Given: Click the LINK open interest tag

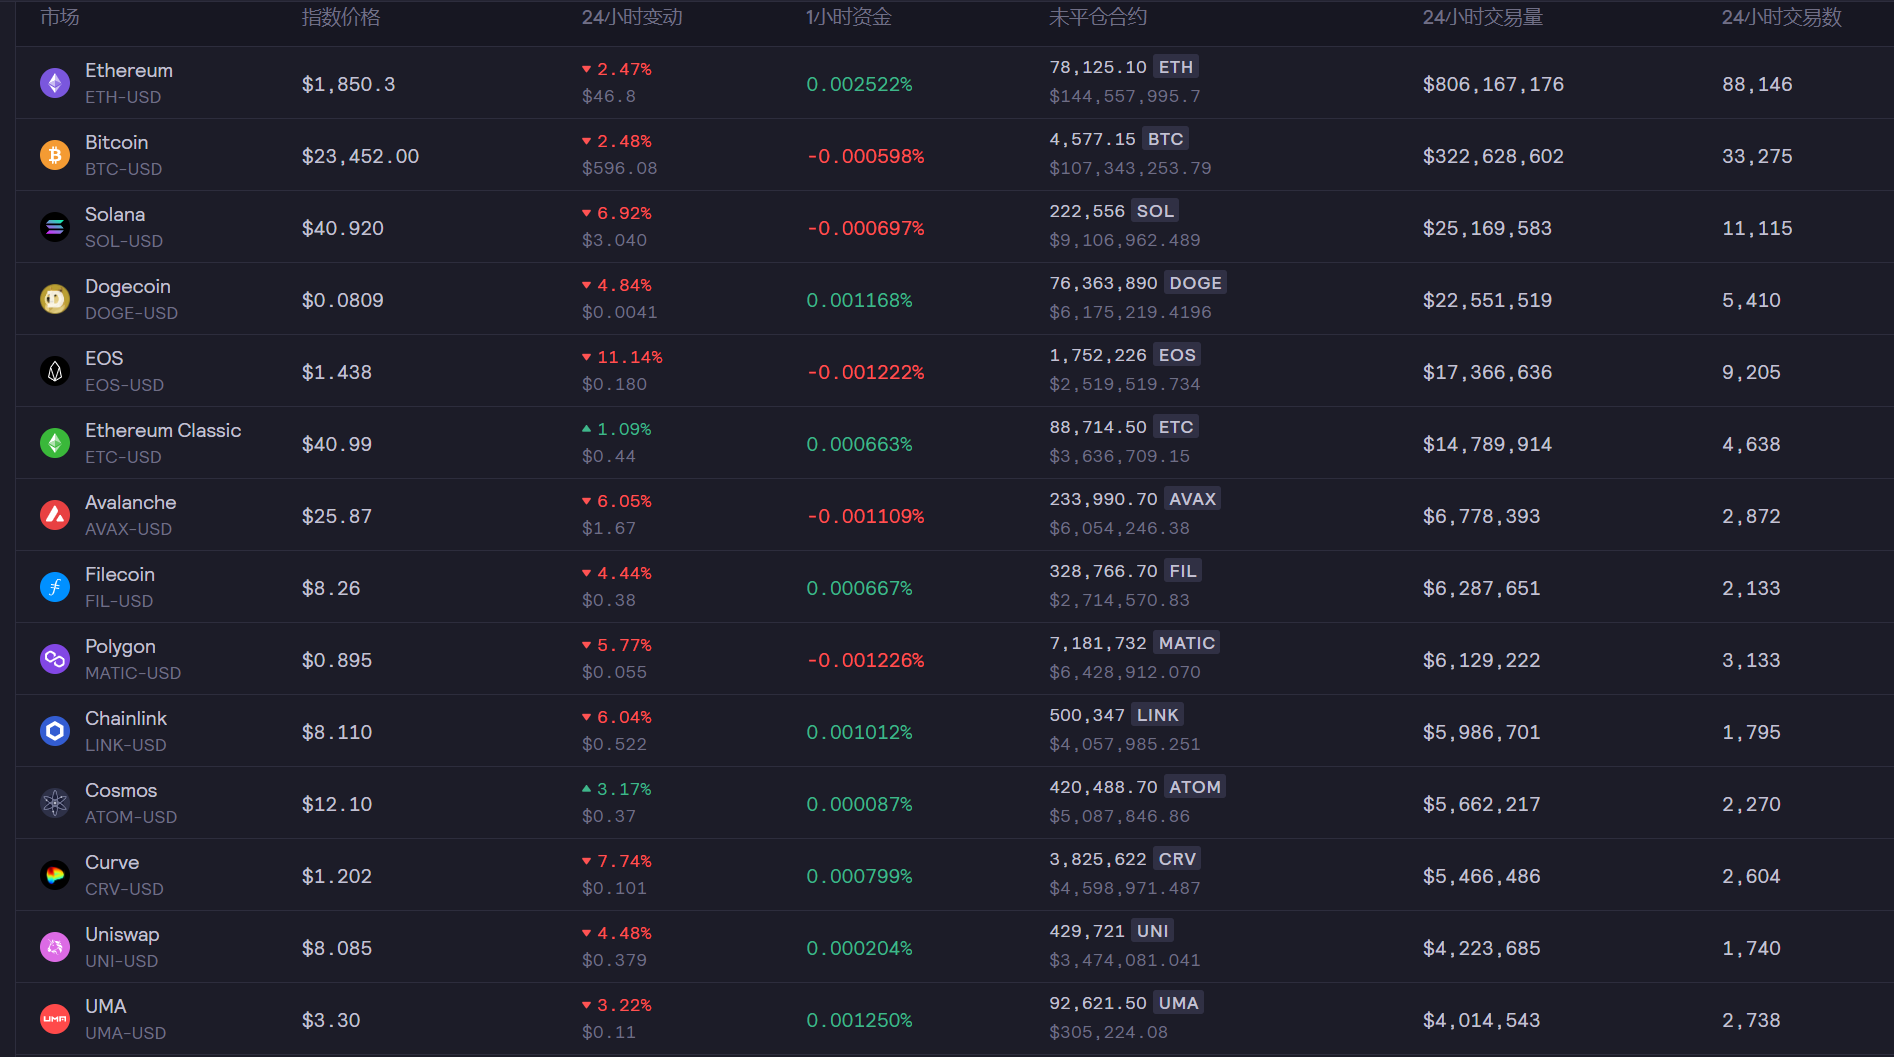Looking at the screenshot, I should coord(1158,715).
